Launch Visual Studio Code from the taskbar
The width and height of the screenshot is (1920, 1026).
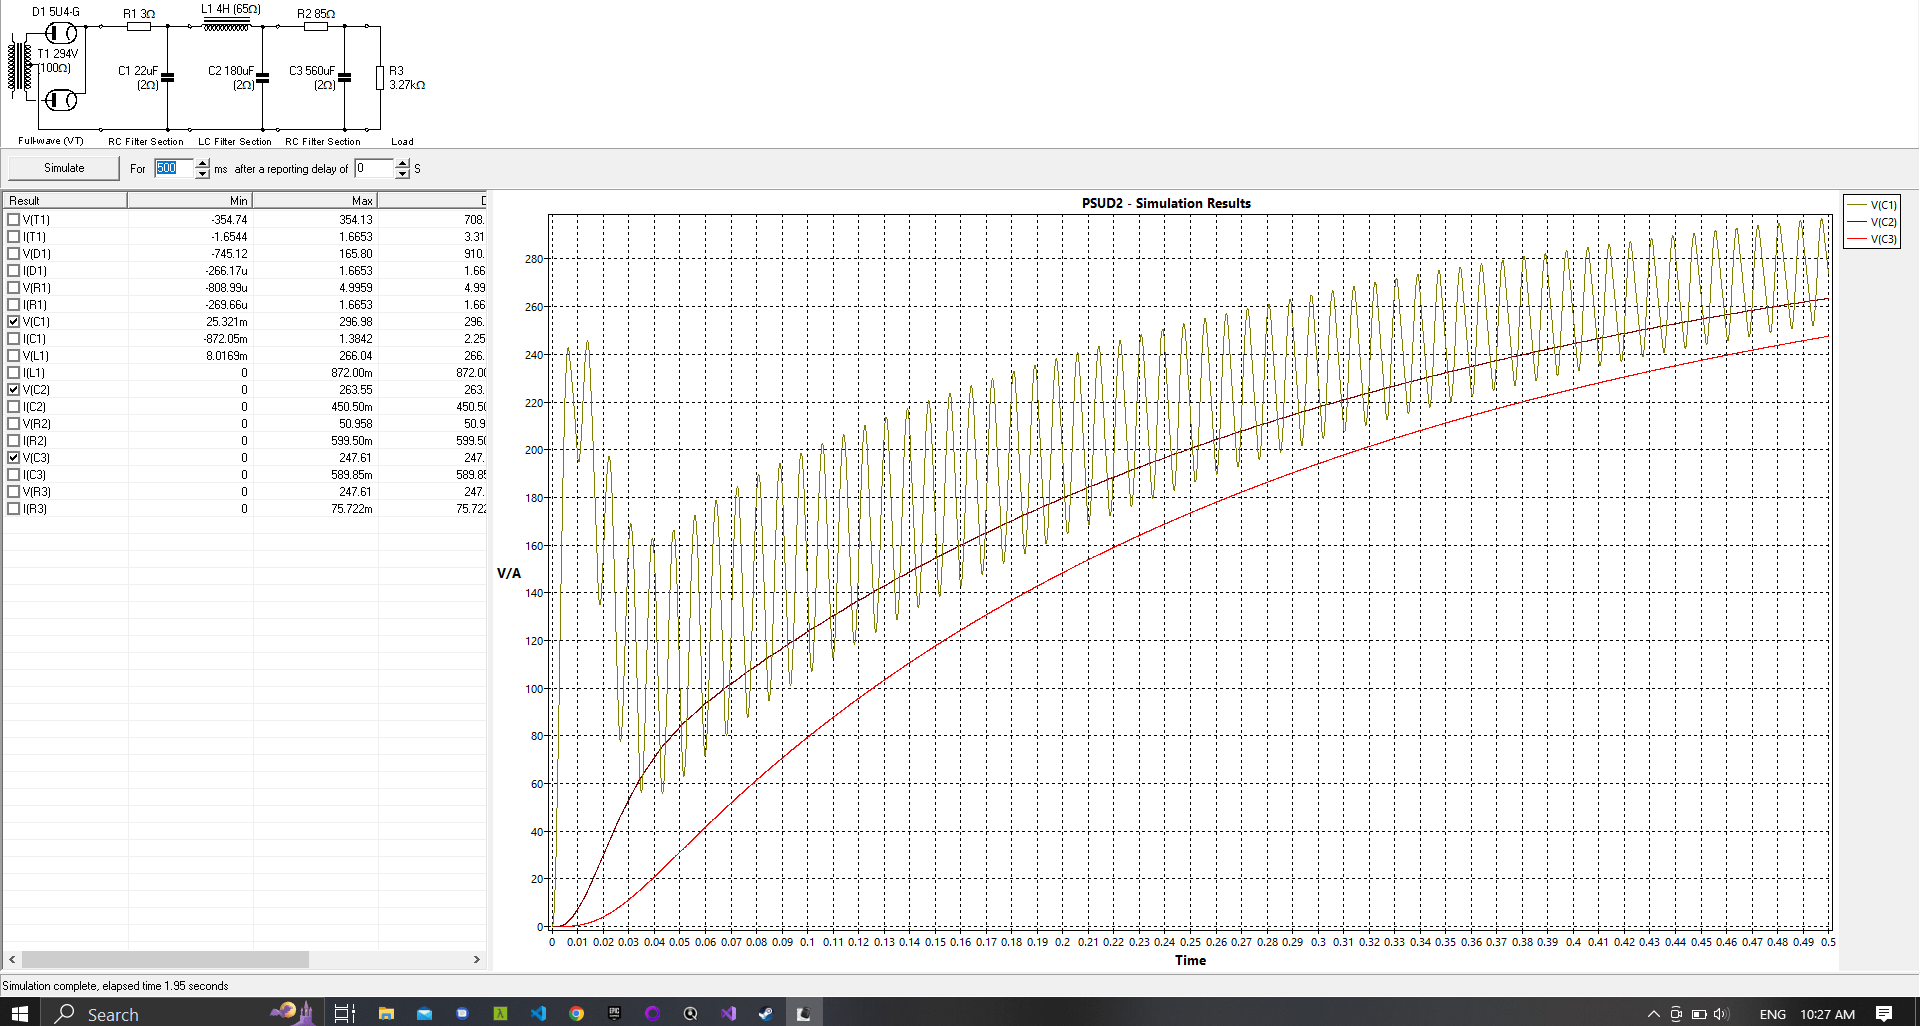click(538, 1013)
